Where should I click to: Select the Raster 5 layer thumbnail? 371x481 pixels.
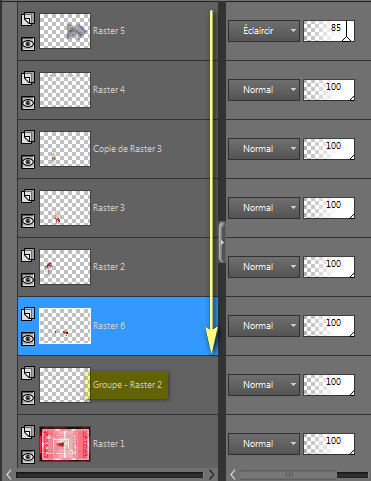65,31
